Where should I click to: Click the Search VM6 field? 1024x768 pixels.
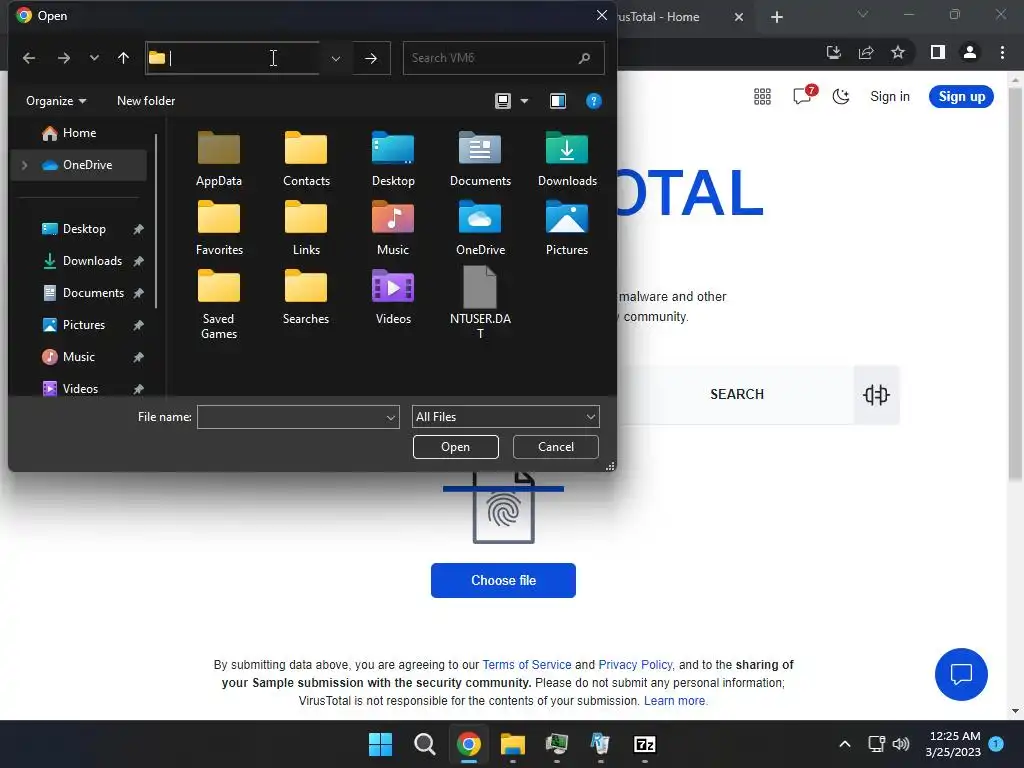(x=503, y=58)
